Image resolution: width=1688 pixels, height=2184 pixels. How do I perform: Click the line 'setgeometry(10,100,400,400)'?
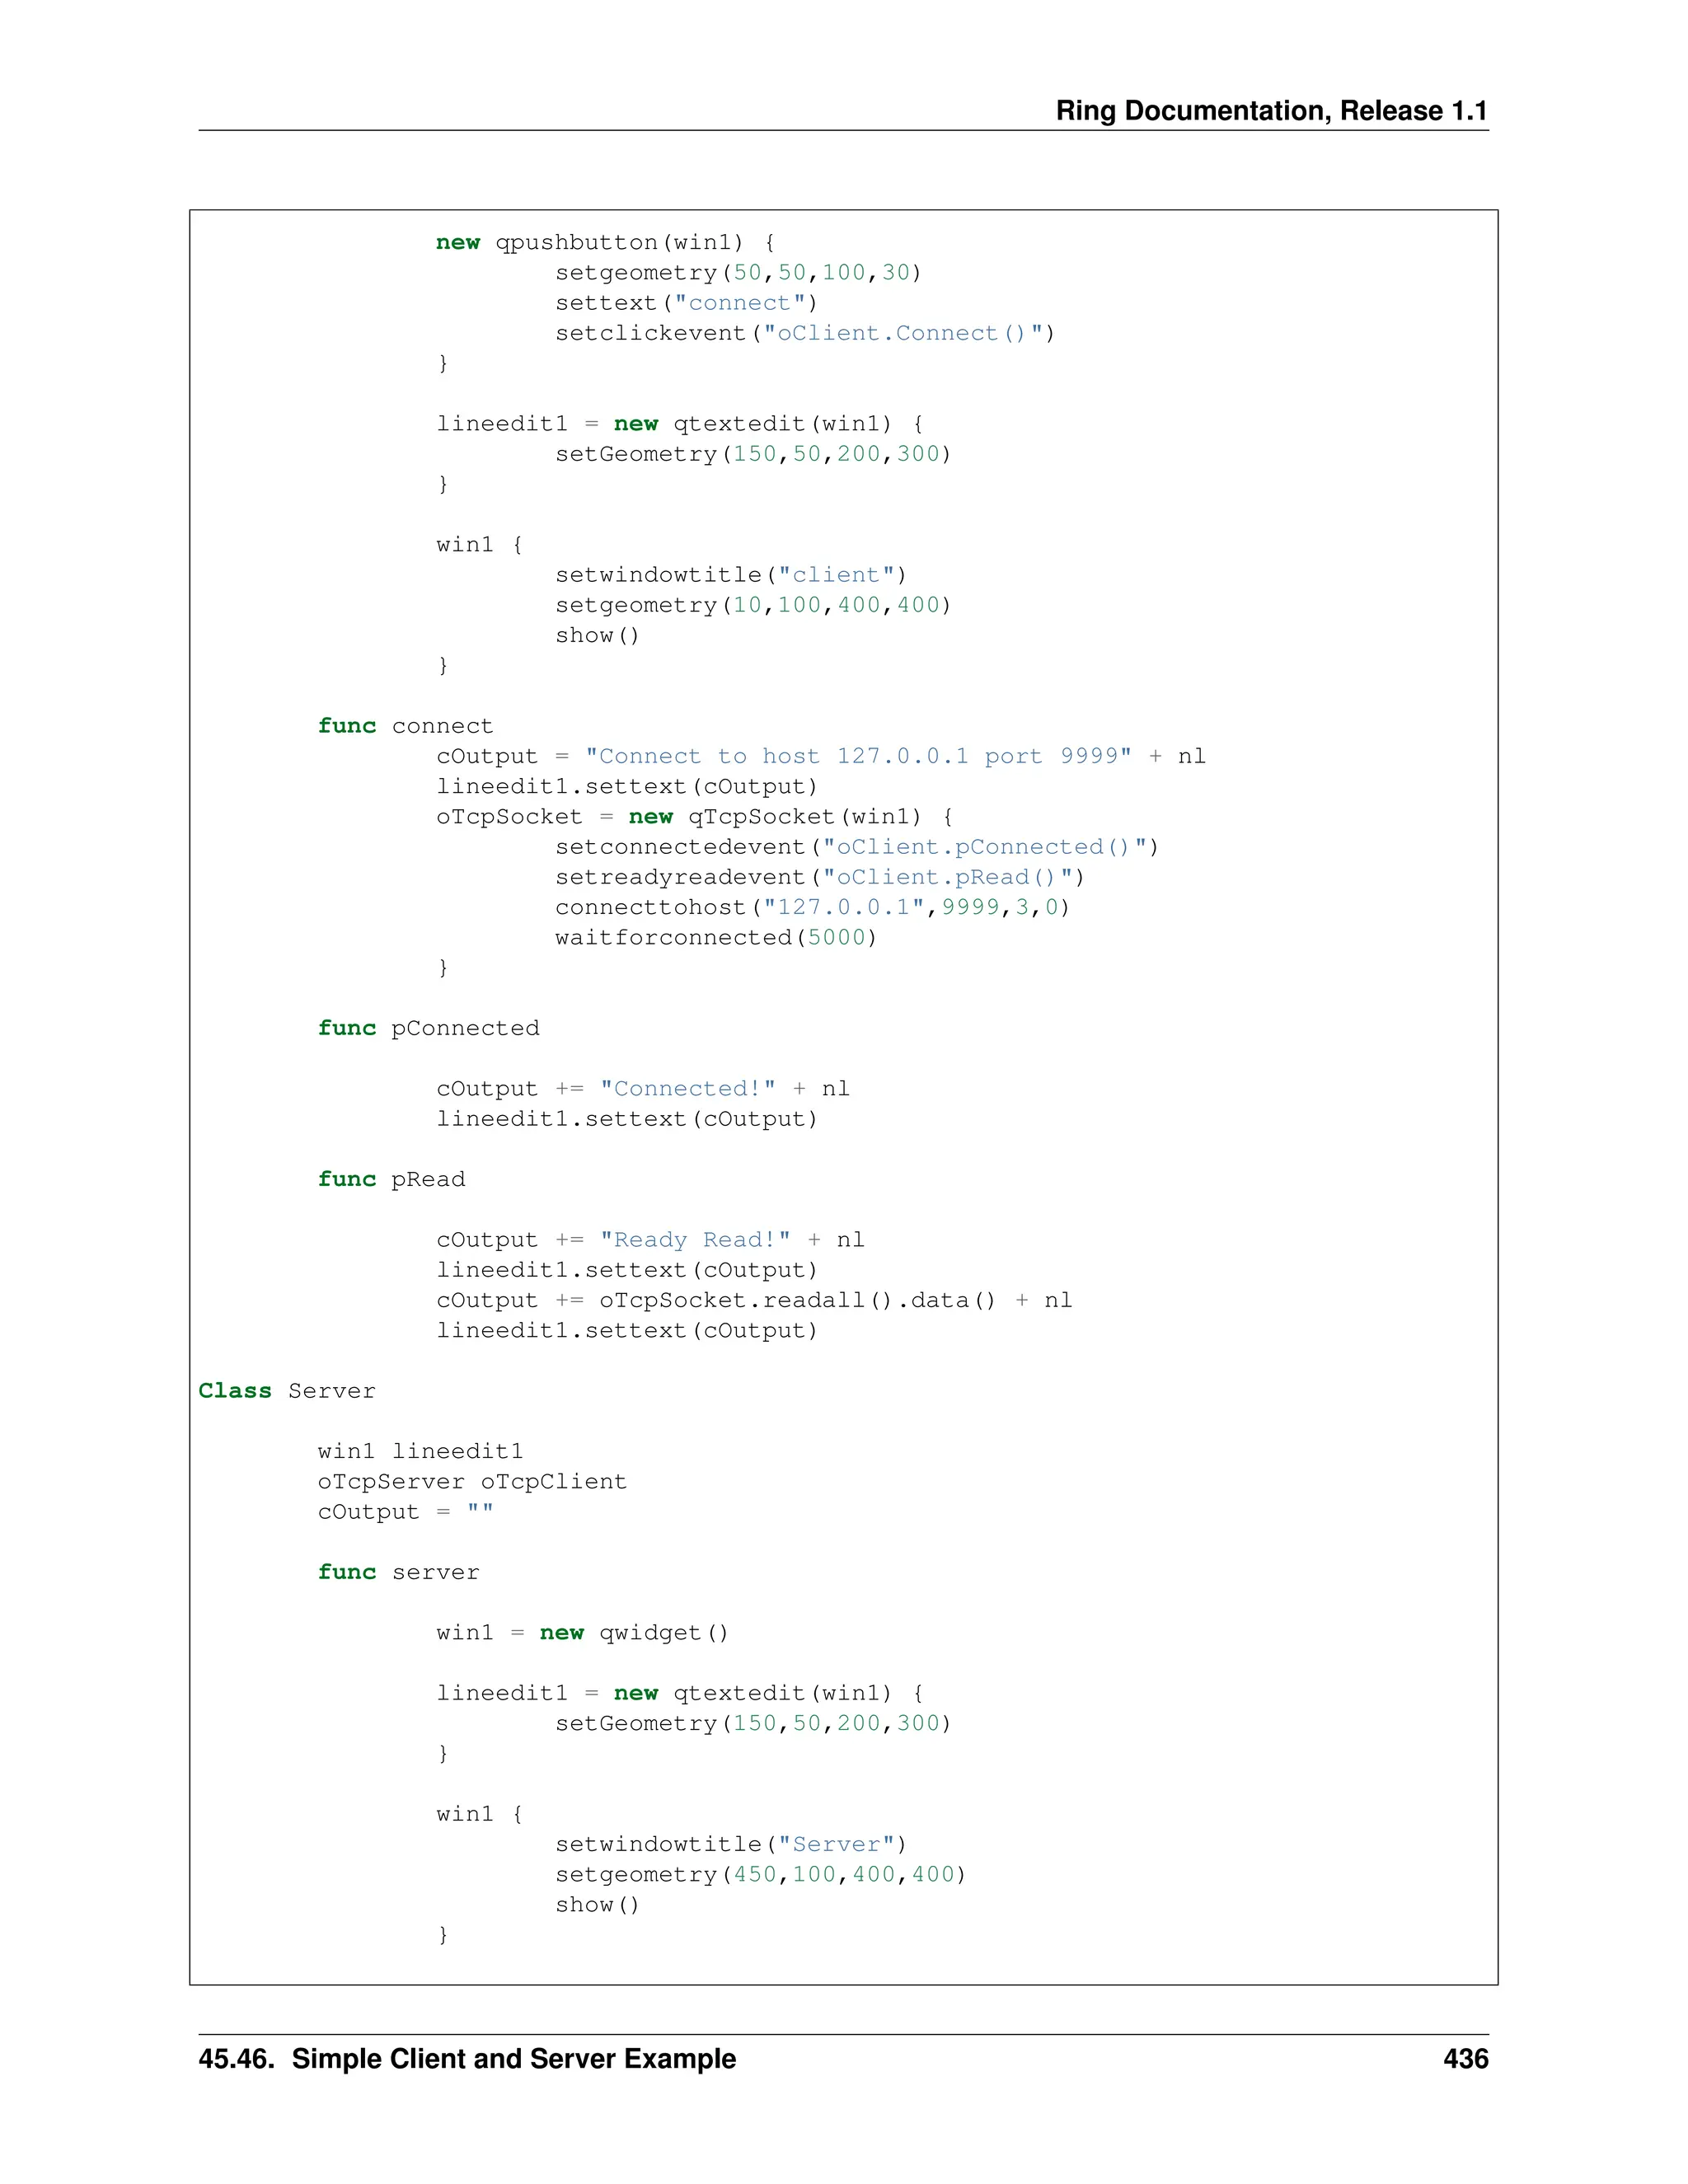click(x=753, y=605)
